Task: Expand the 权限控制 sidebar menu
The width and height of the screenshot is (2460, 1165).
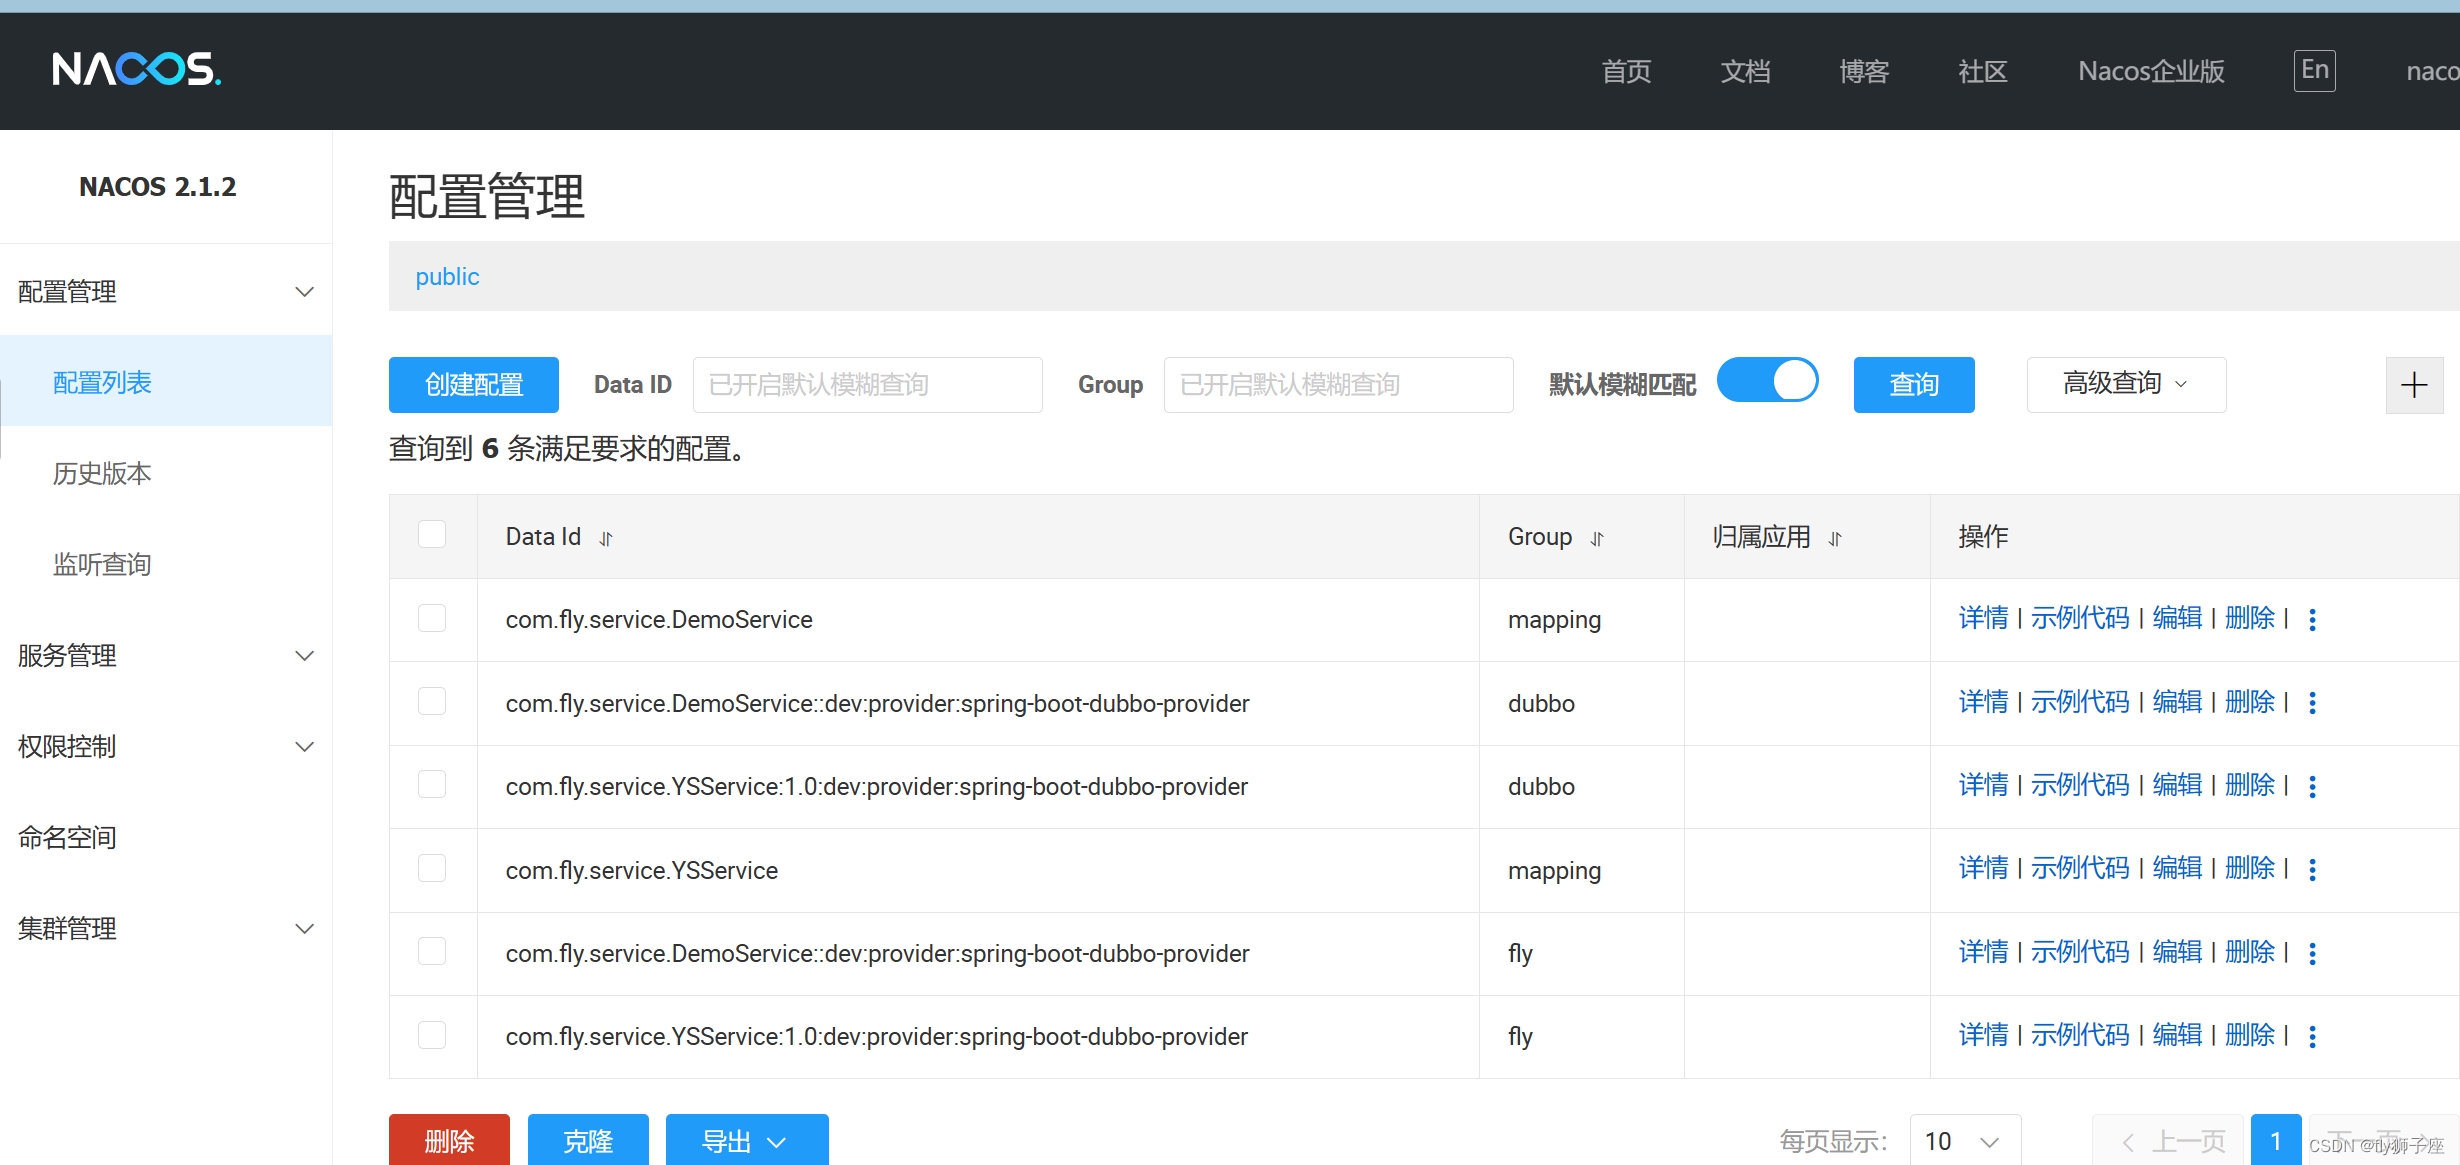Action: click(x=166, y=747)
